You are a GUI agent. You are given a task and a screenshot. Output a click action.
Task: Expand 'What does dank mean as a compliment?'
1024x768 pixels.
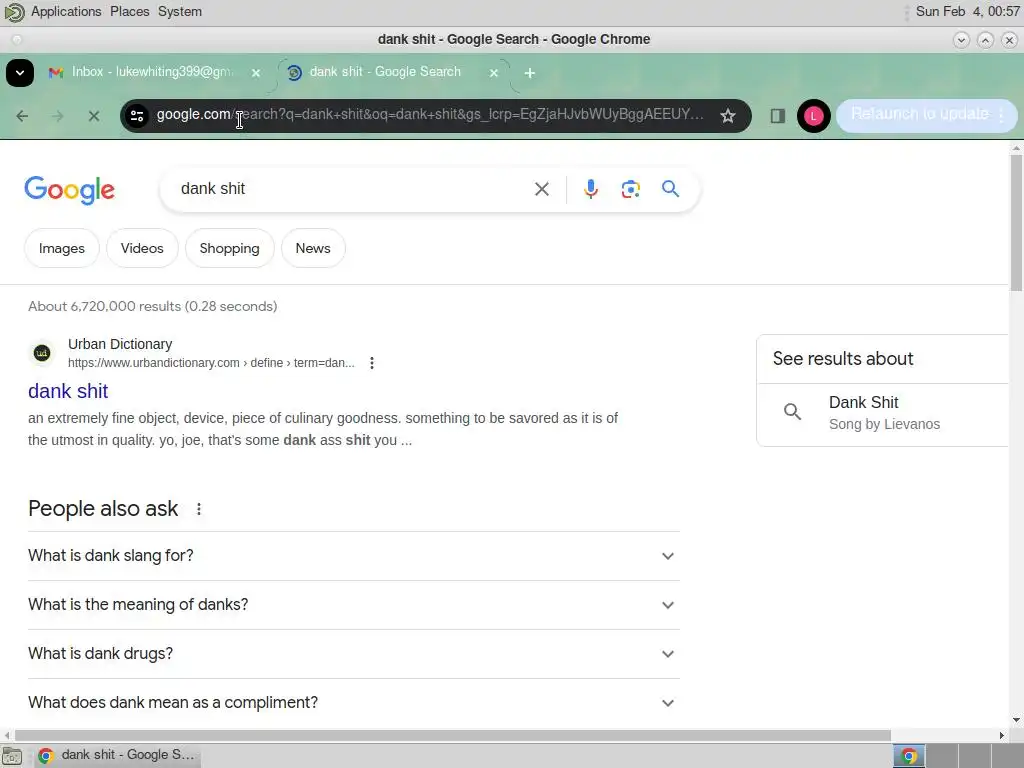coord(353,703)
